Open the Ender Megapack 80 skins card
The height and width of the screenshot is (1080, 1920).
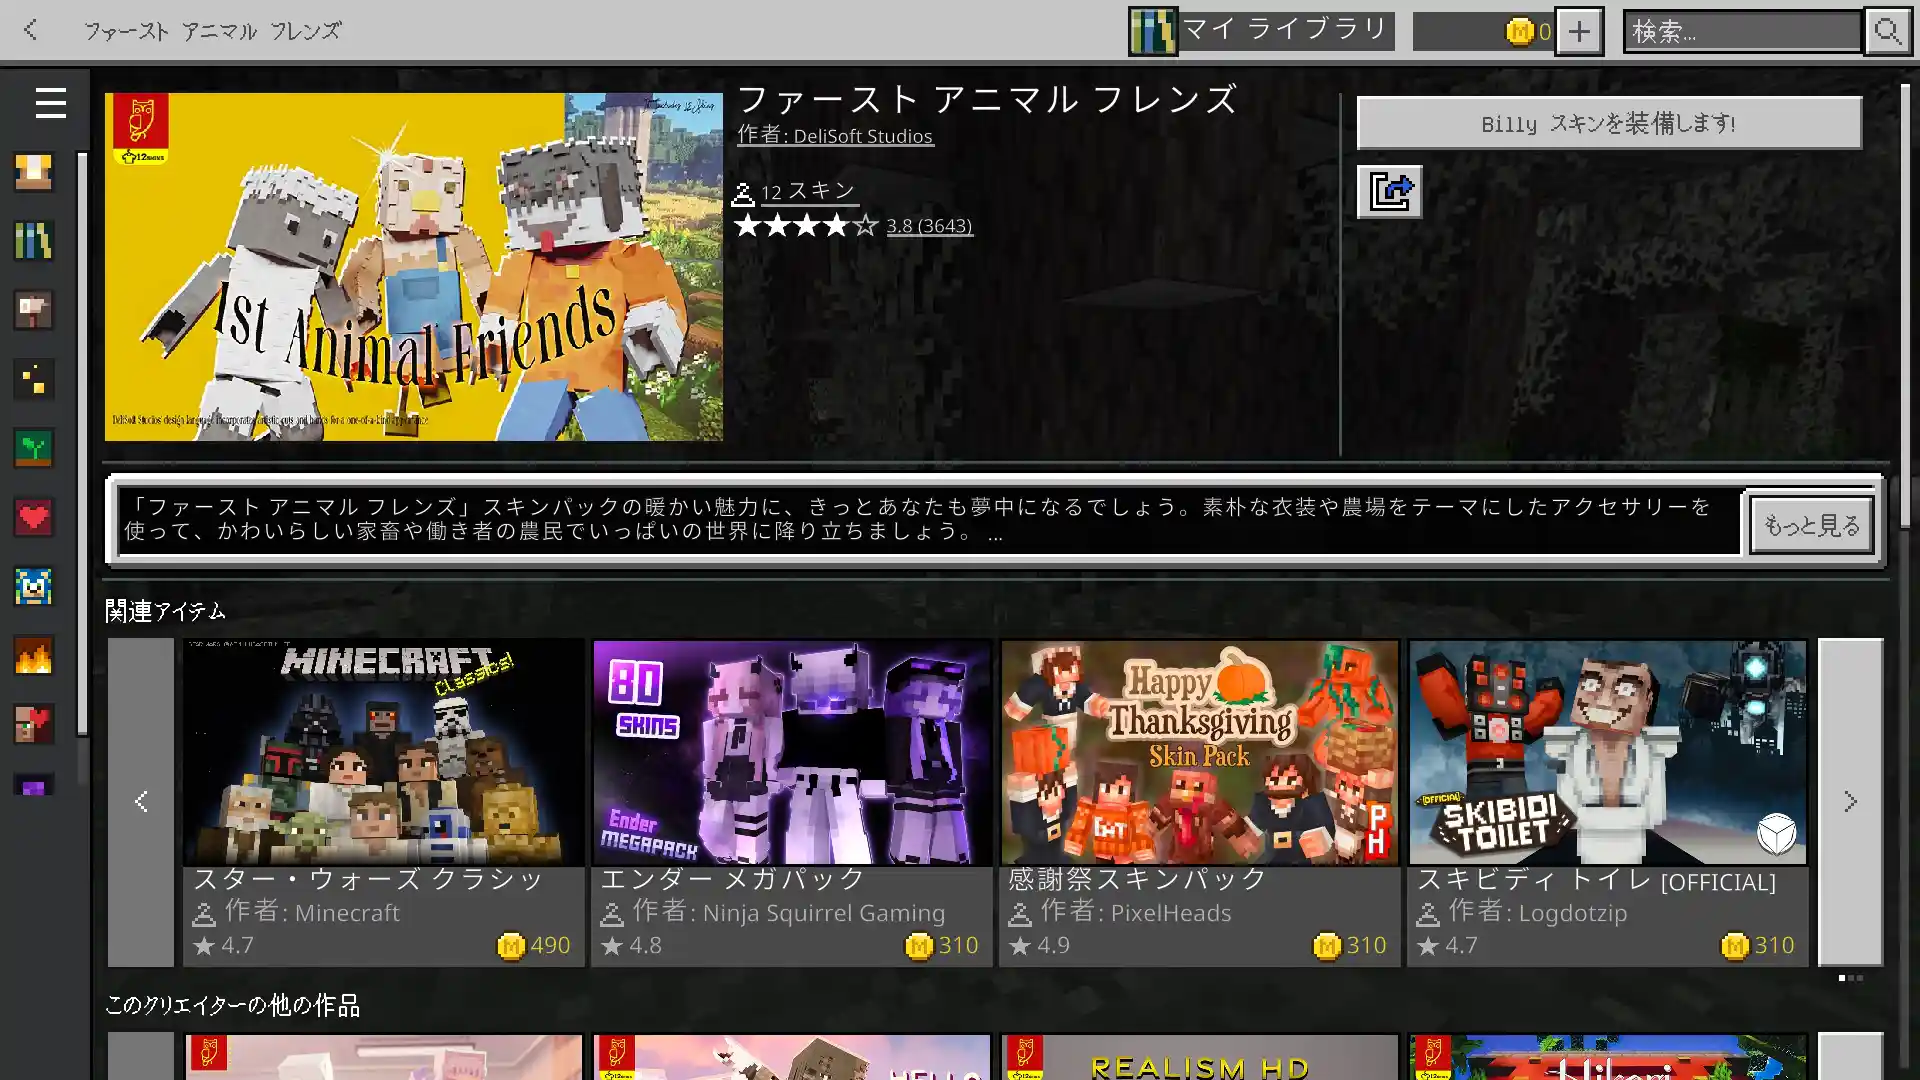(x=791, y=802)
